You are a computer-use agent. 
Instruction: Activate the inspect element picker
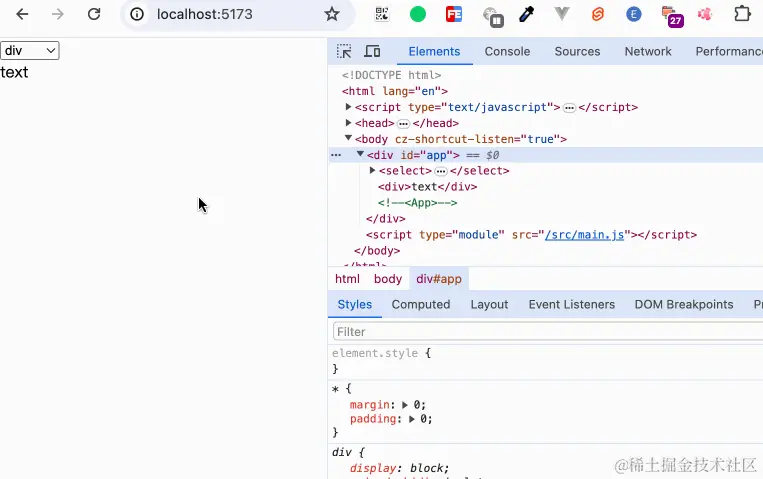click(344, 51)
